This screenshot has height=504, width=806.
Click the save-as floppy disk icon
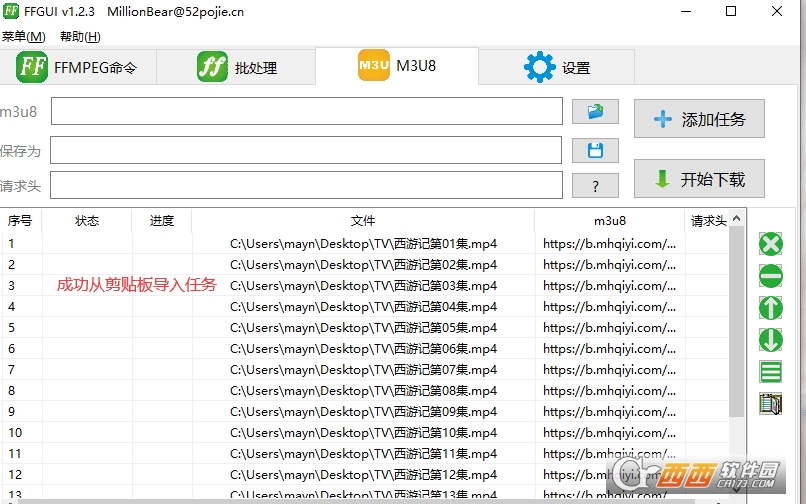coord(595,150)
